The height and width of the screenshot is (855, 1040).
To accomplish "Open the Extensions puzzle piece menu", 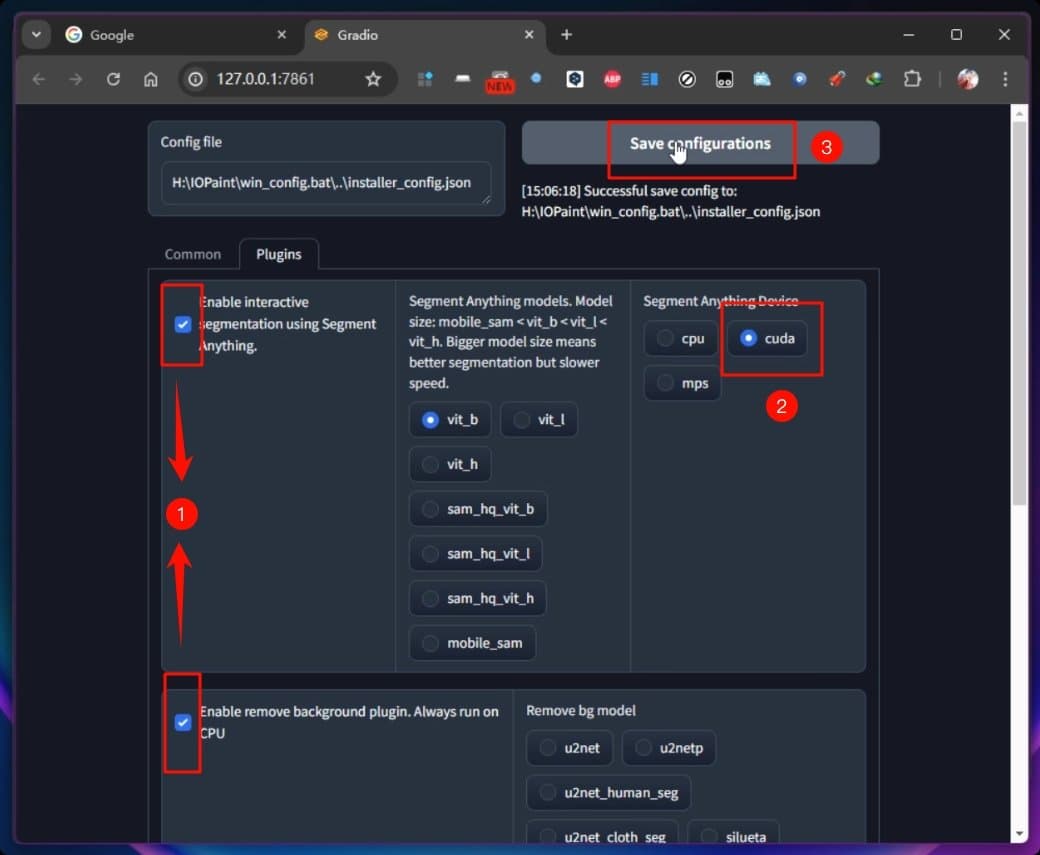I will pyautogui.click(x=912, y=79).
